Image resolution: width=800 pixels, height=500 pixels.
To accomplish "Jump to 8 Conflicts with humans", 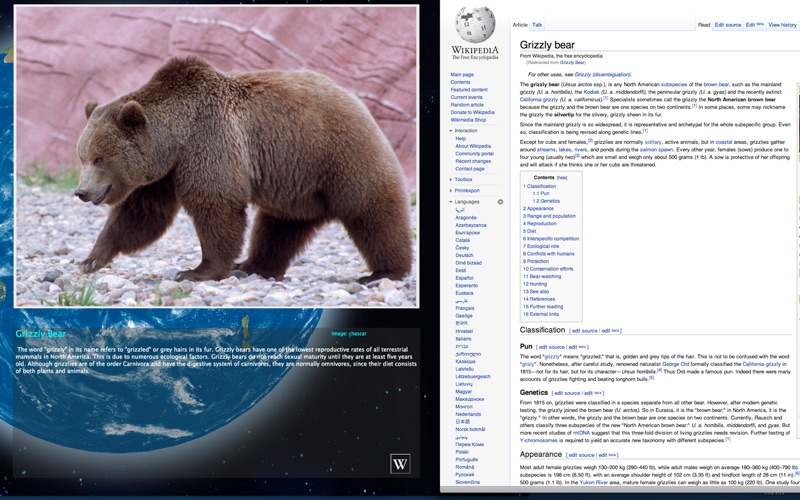I will 548,254.
